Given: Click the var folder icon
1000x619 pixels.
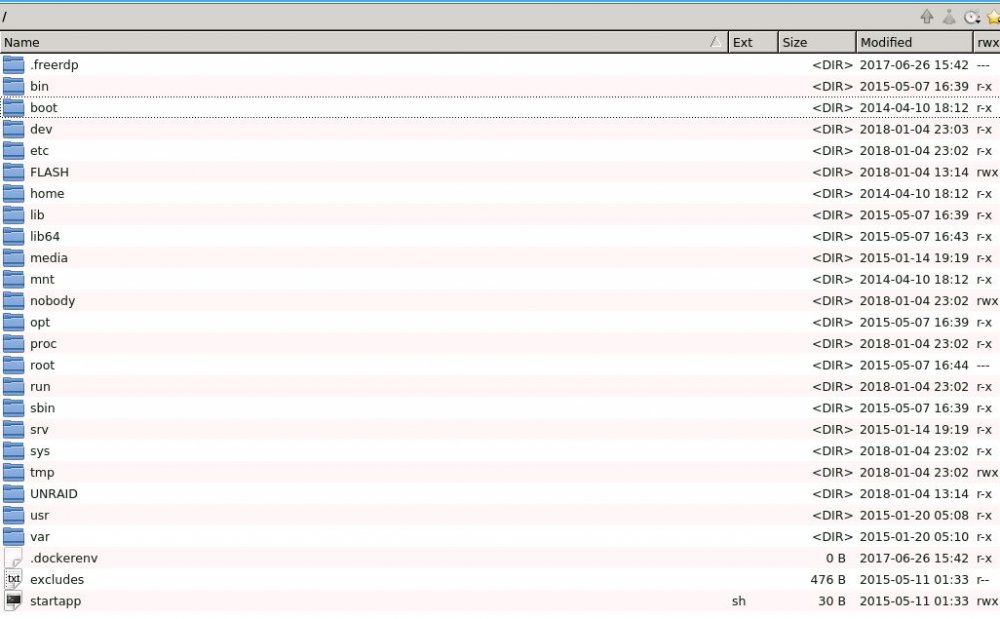Looking at the screenshot, I should [x=13, y=537].
